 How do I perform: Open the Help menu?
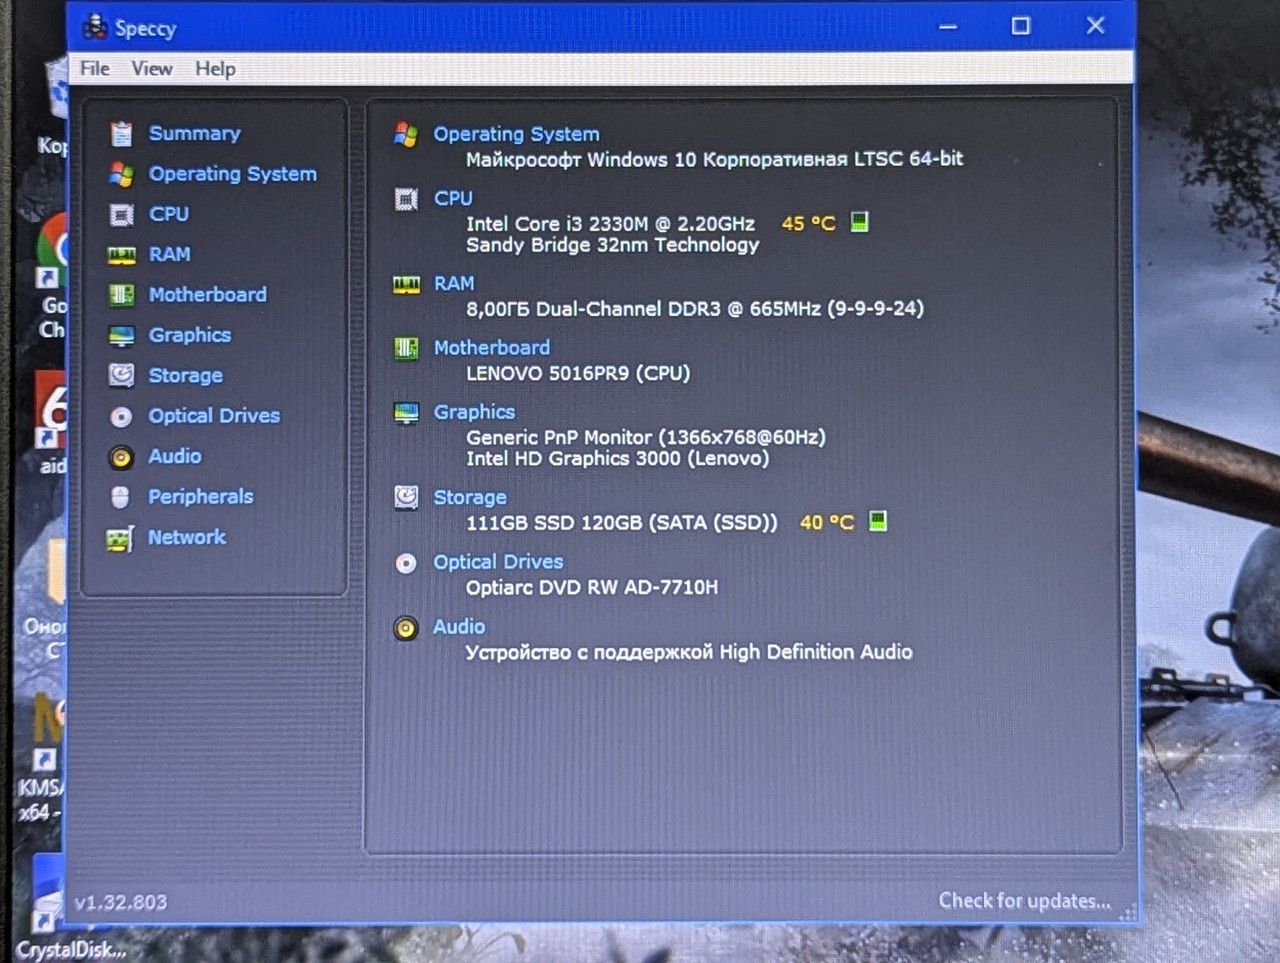(x=215, y=68)
